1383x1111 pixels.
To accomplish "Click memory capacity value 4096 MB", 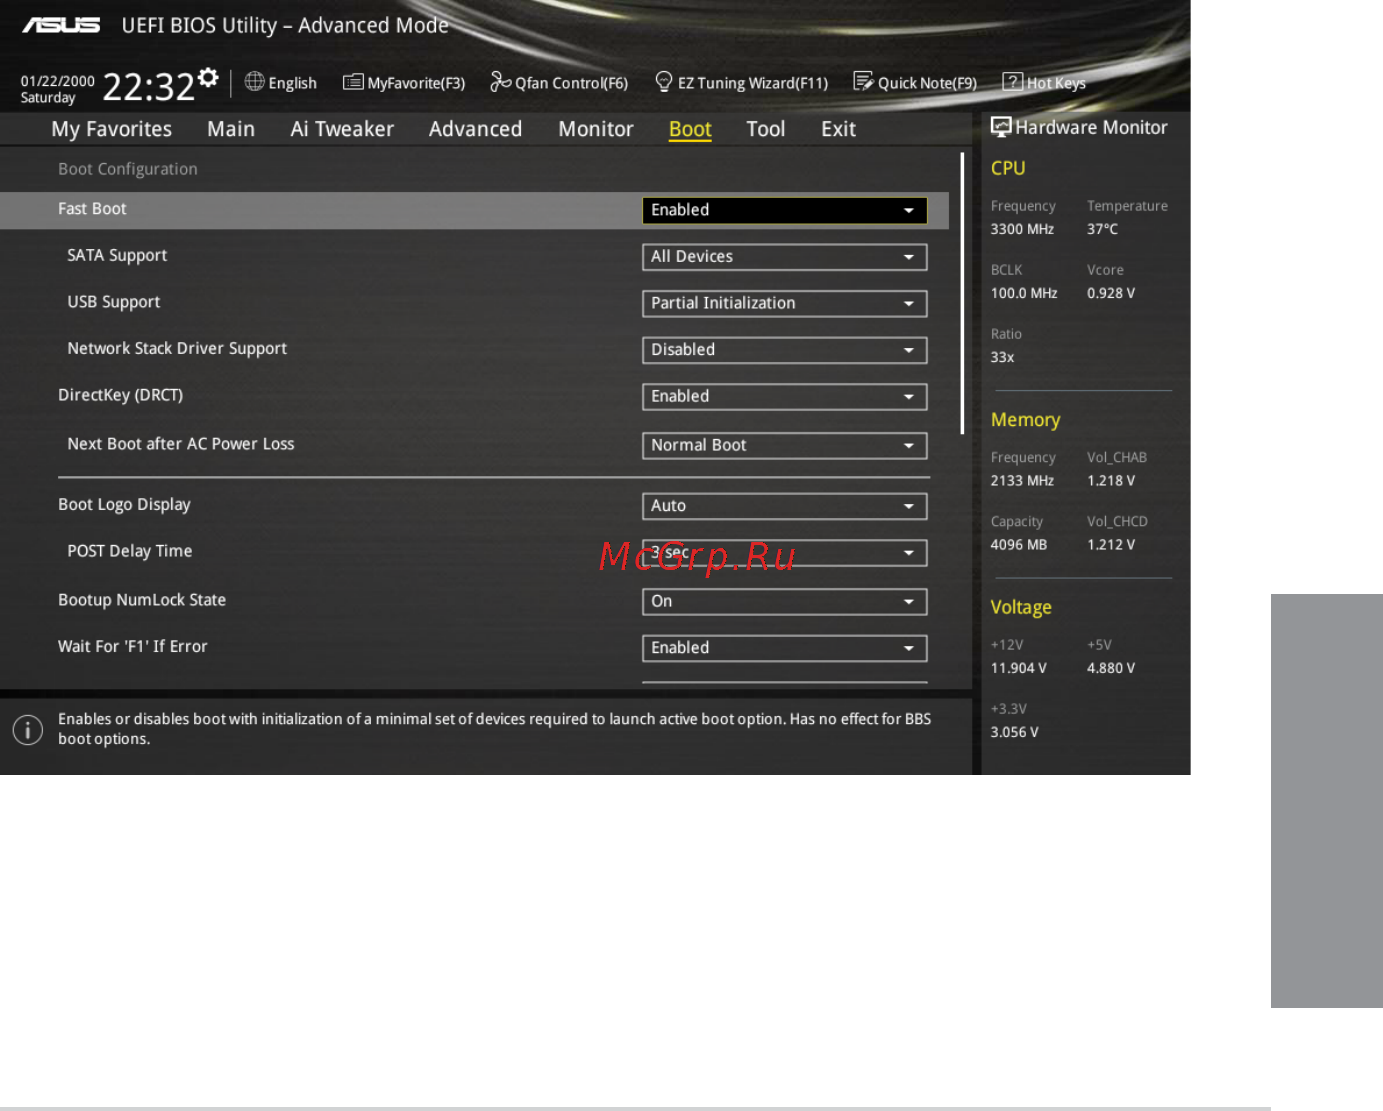I will (x=1019, y=545).
